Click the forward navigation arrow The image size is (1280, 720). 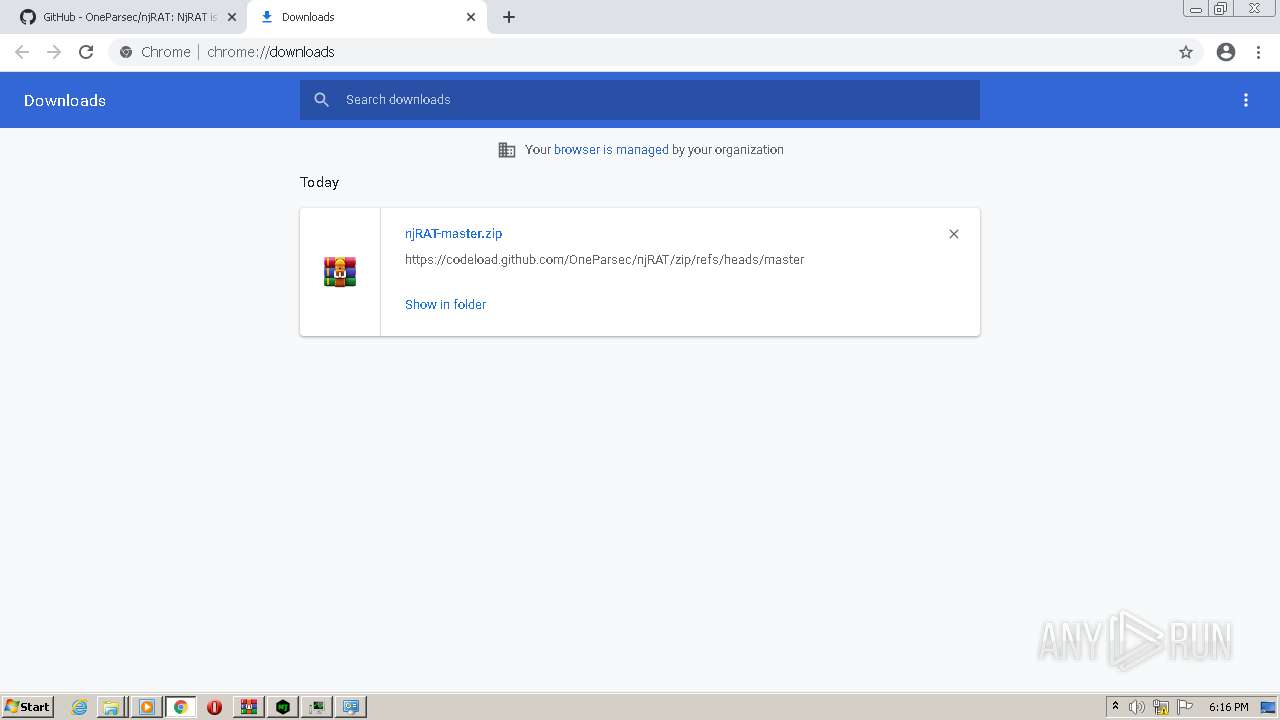click(x=54, y=52)
